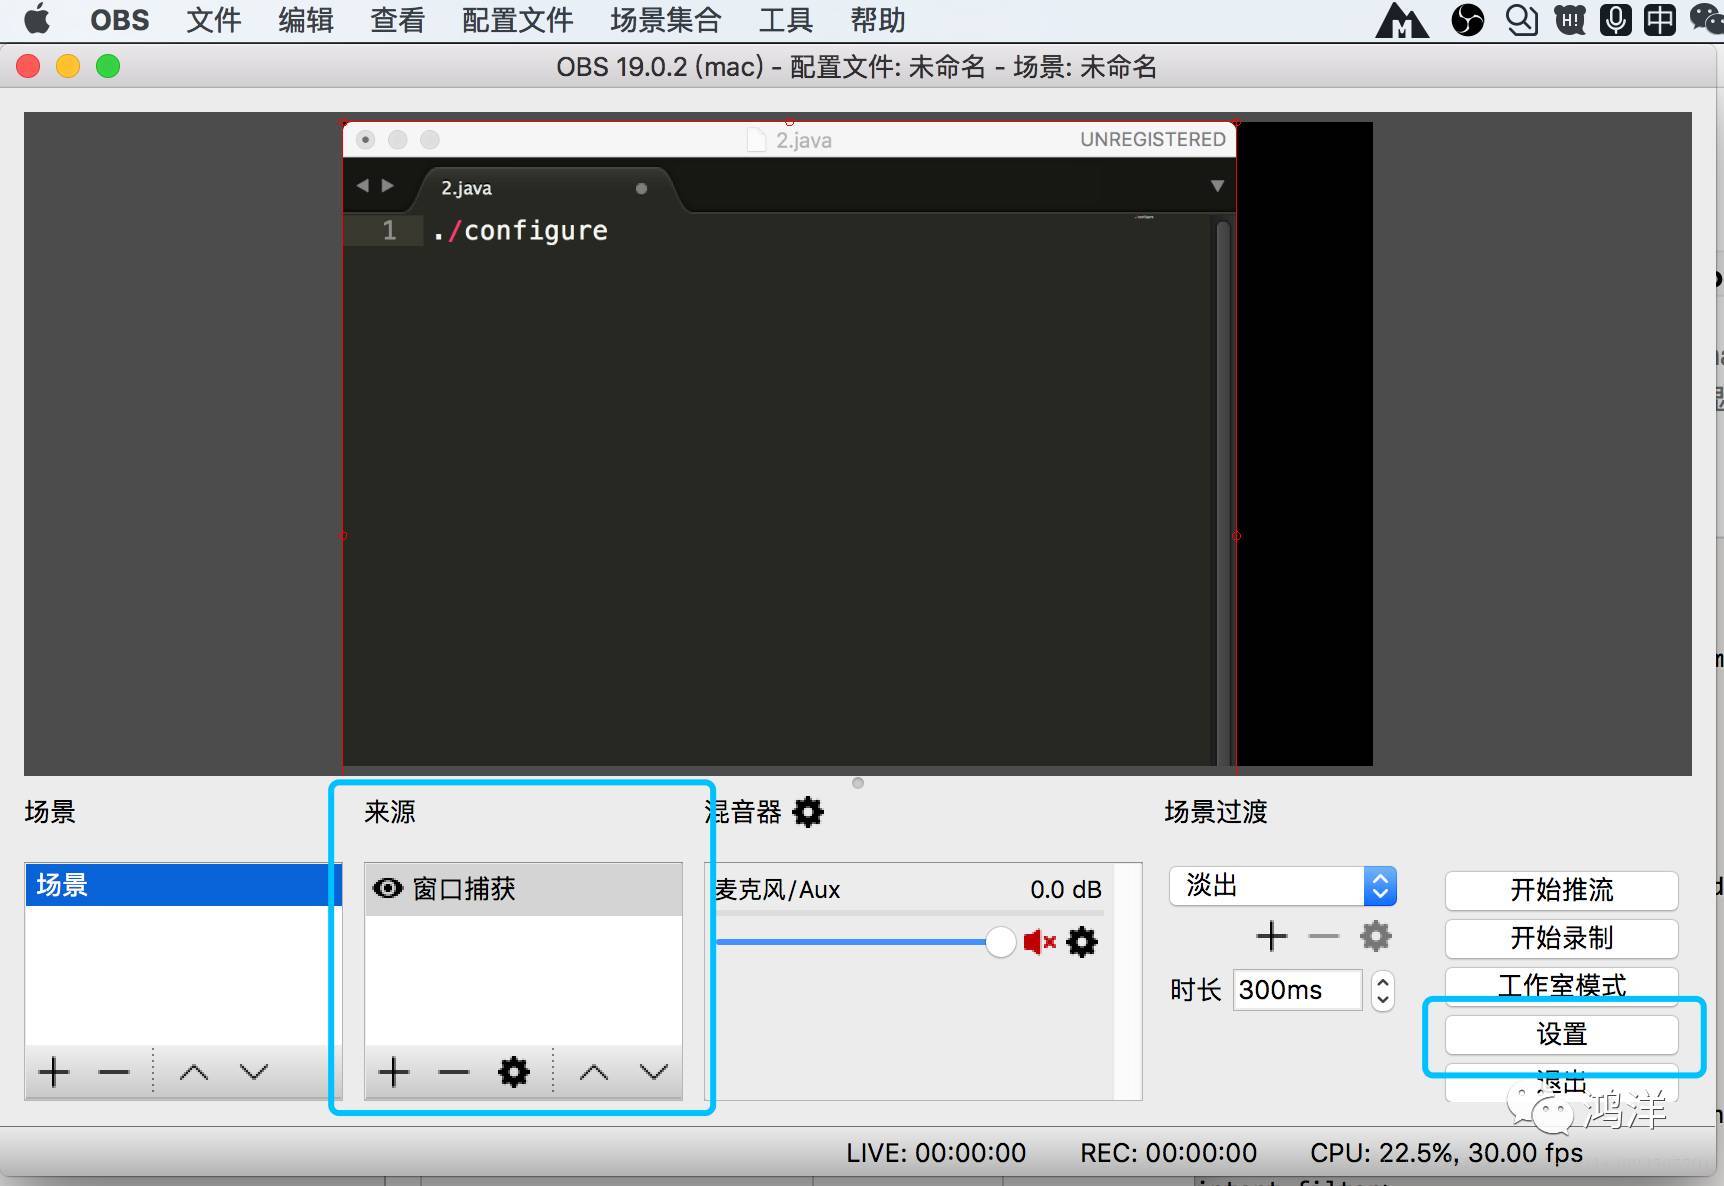Select the 窗口捕获 source row
The width and height of the screenshot is (1724, 1186).
coord(524,889)
